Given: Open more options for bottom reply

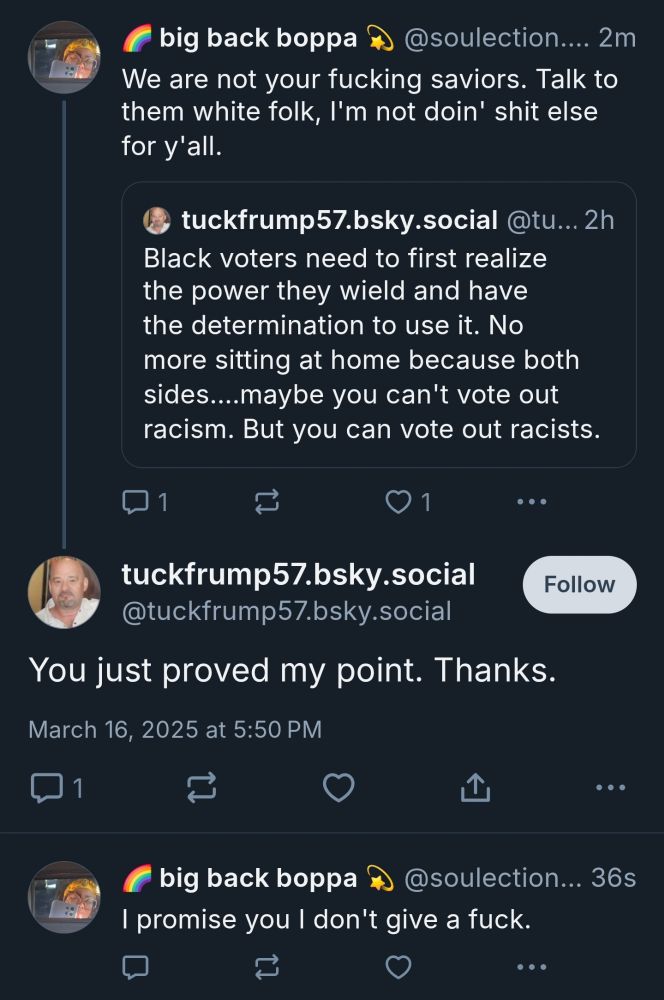Looking at the screenshot, I should pyautogui.click(x=531, y=966).
